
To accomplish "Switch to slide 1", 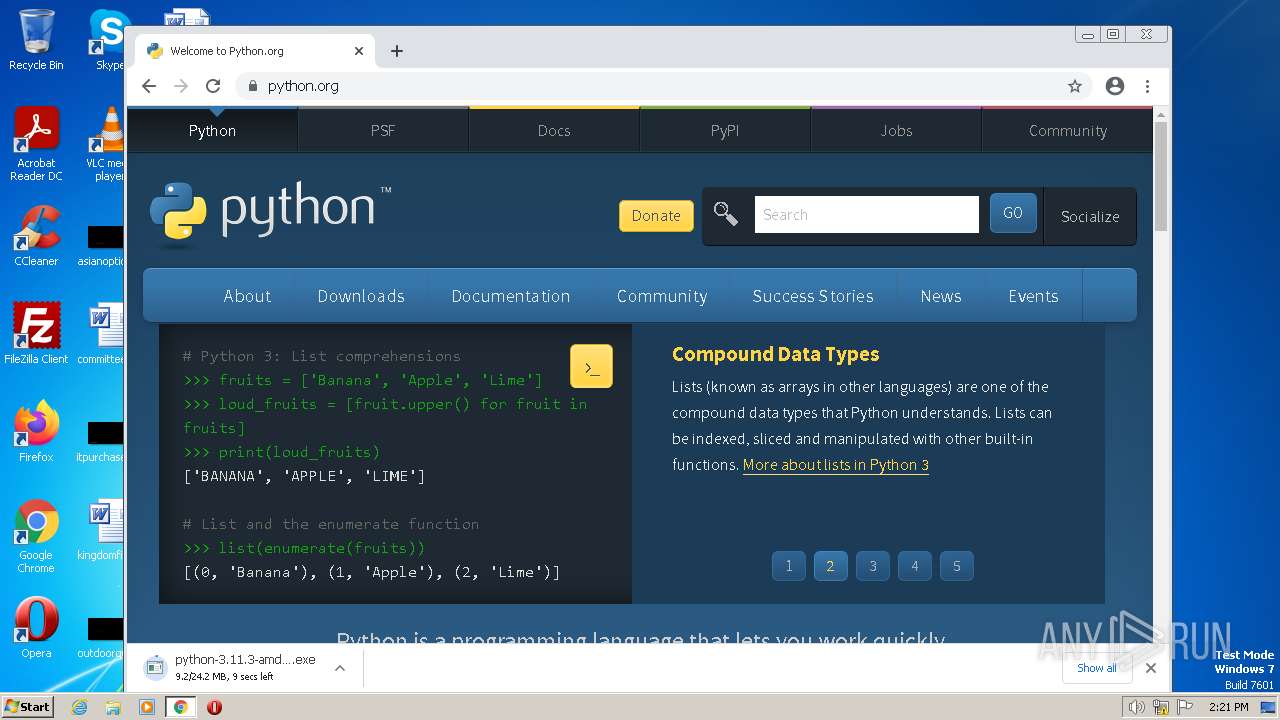I will 788,566.
